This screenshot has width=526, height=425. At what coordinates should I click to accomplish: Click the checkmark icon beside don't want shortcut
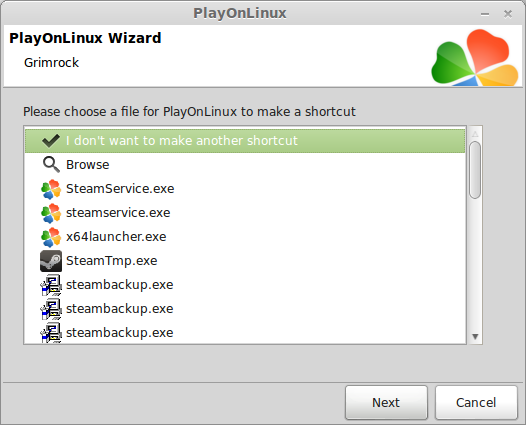pyautogui.click(x=51, y=141)
